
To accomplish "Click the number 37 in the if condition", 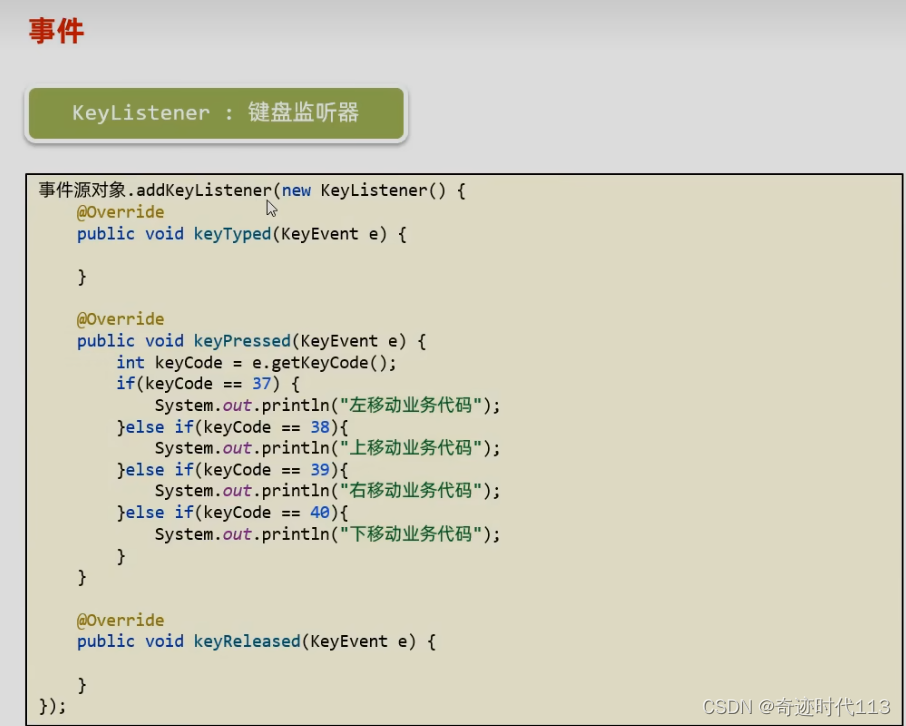I will click(x=263, y=383).
